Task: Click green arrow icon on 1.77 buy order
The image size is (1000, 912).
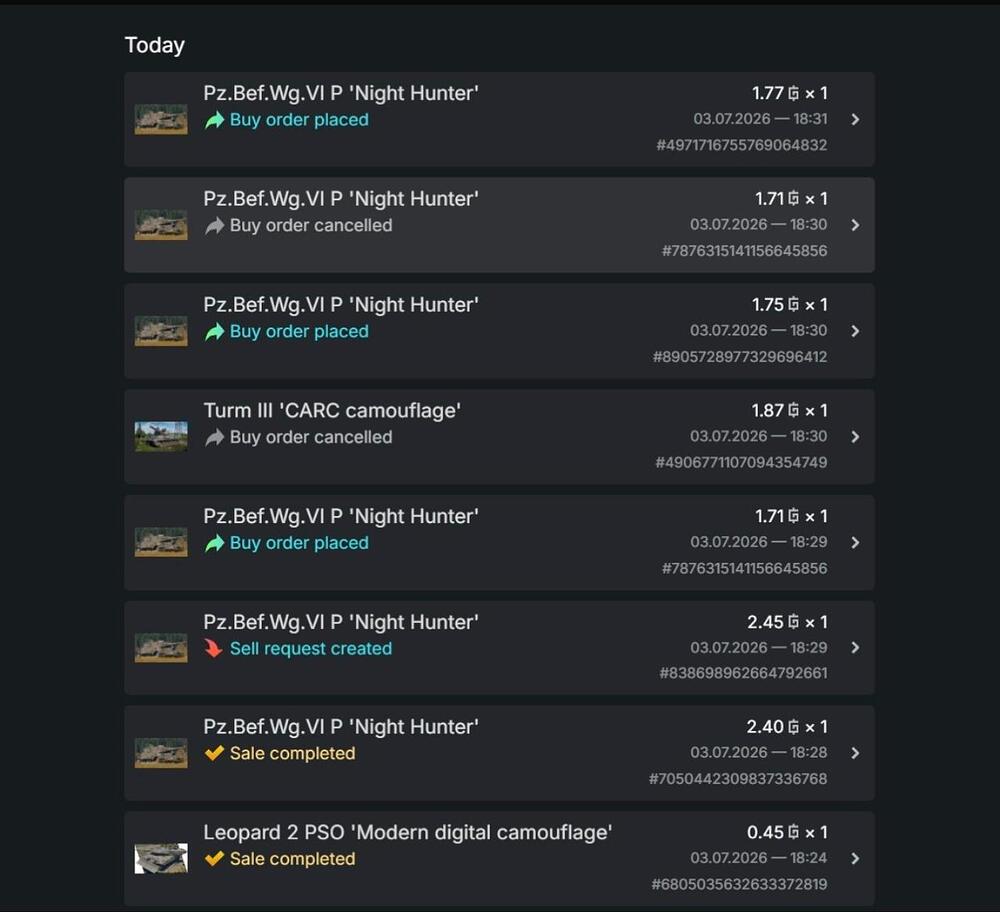Action: pos(214,120)
